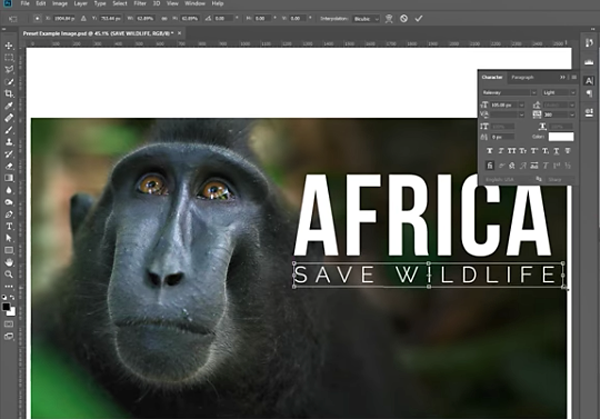The height and width of the screenshot is (419, 600).
Task: Select the Quick Selection tool
Action: coord(9,82)
